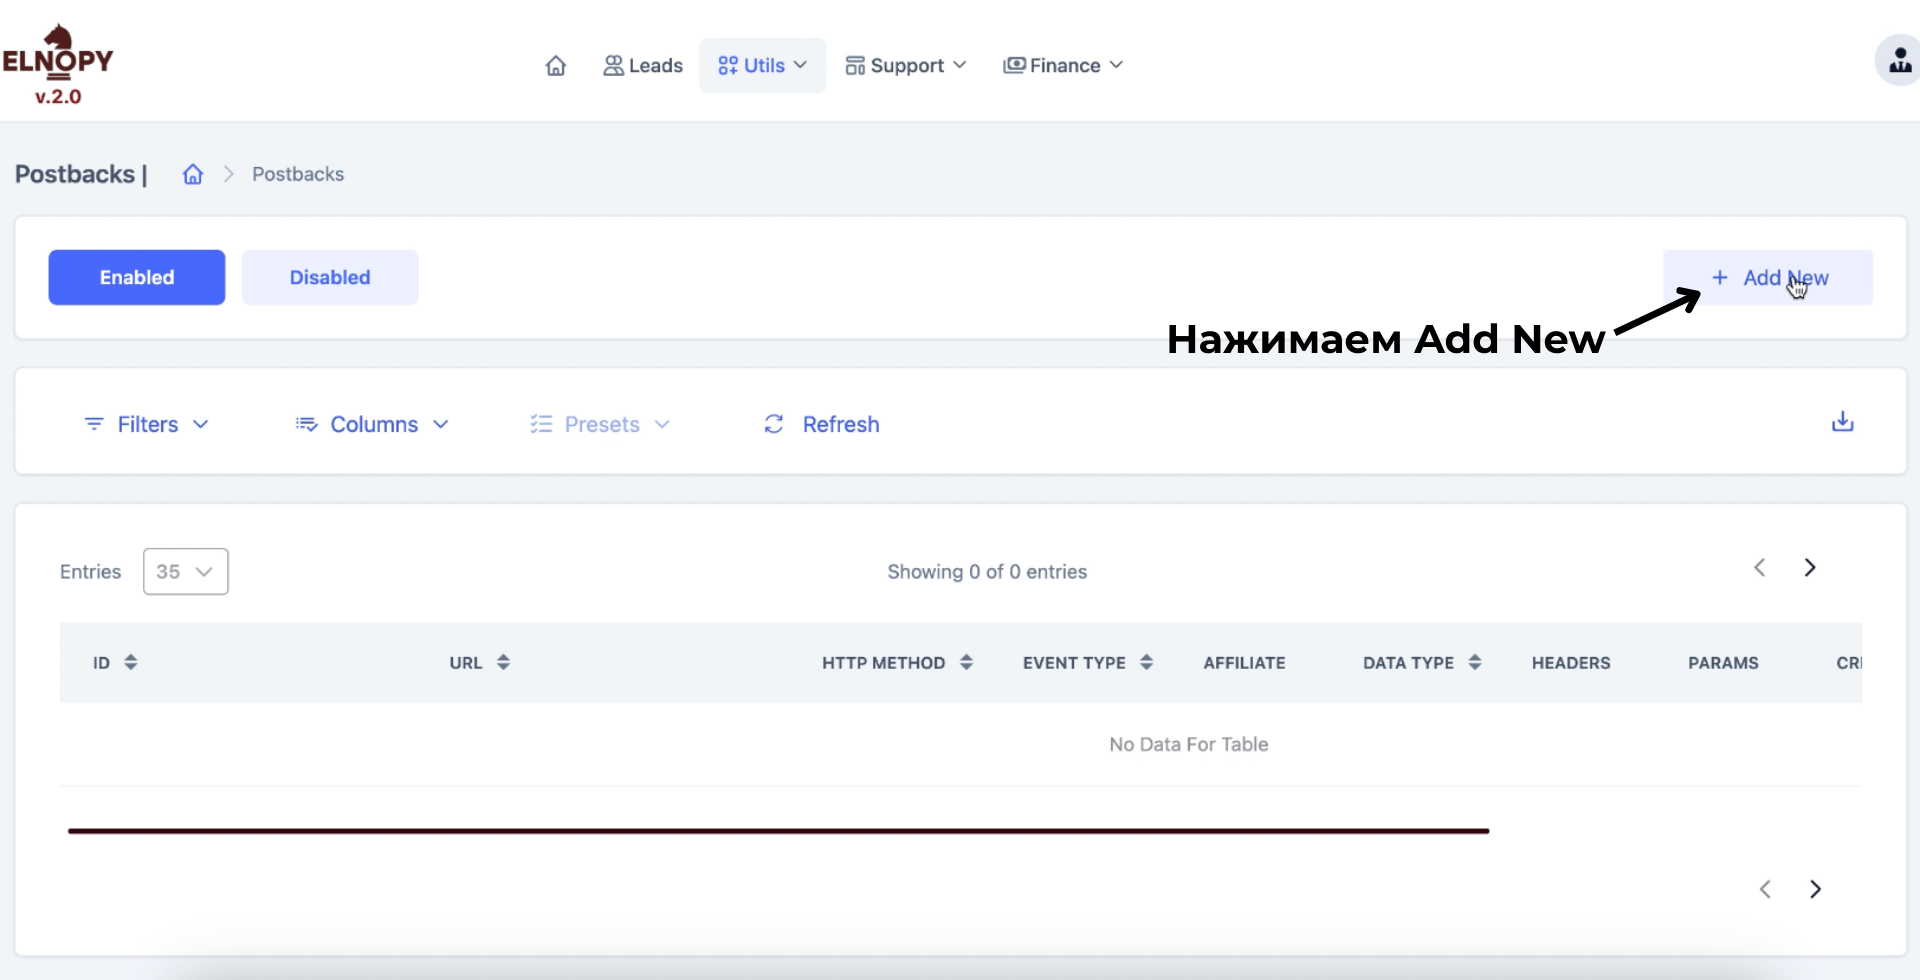Click the Add New button
This screenshot has height=980, width=1920.
pyautogui.click(x=1768, y=277)
